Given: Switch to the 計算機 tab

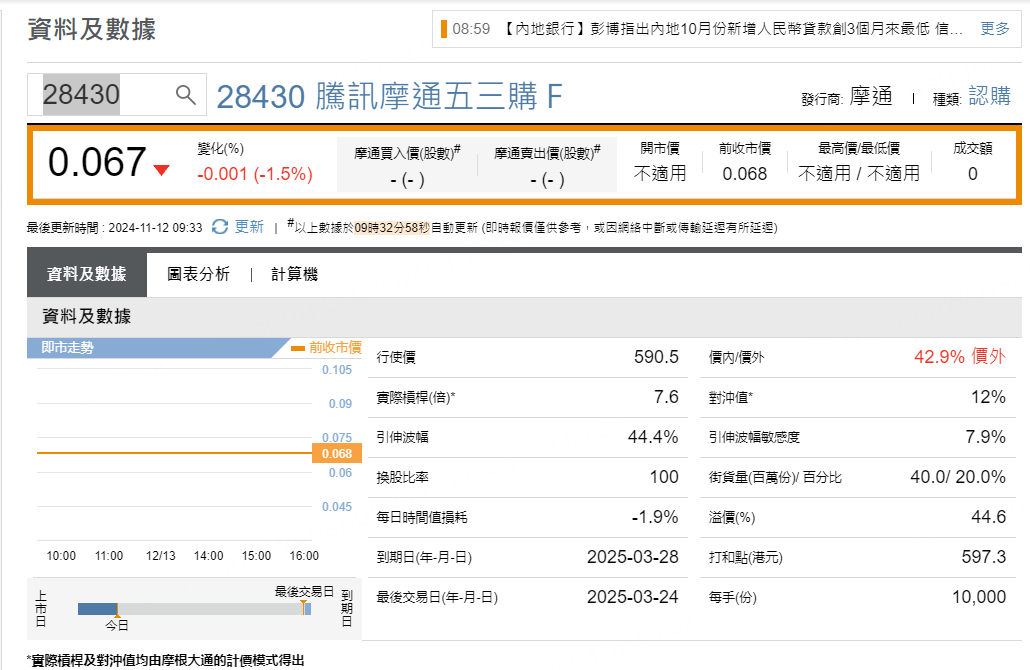Looking at the screenshot, I should pos(294,274).
